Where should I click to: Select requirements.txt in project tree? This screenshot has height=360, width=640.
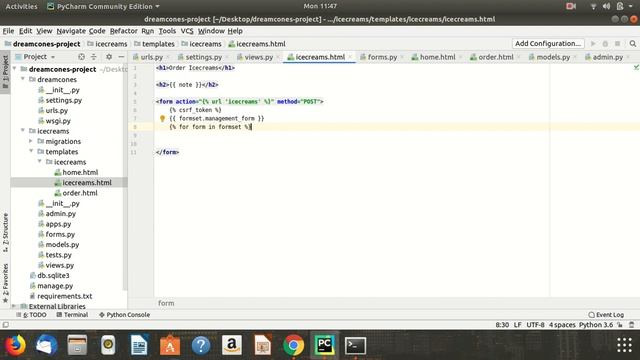64,296
